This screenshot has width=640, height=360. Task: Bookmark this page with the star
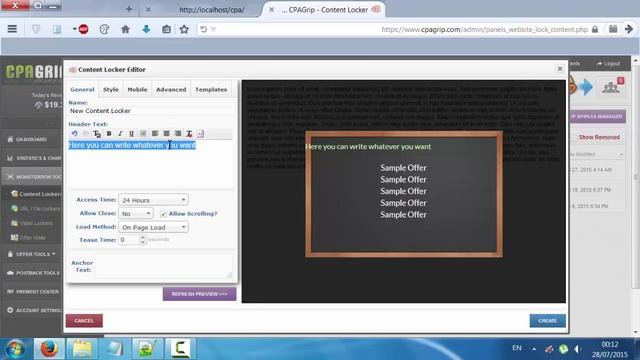pyautogui.click(x=184, y=29)
